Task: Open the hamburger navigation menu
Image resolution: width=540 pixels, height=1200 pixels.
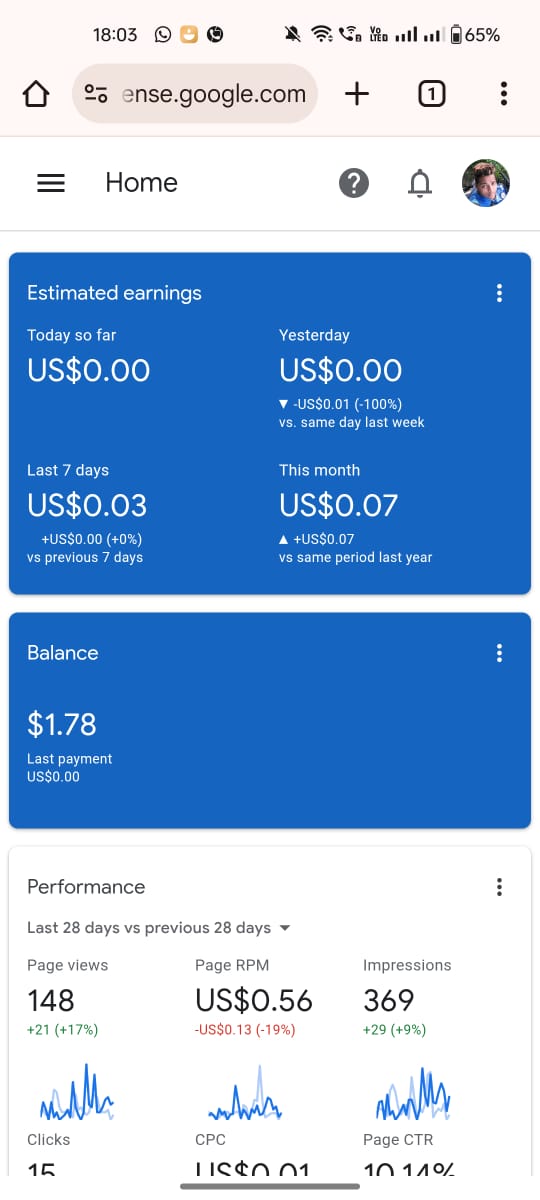Action: (x=51, y=183)
